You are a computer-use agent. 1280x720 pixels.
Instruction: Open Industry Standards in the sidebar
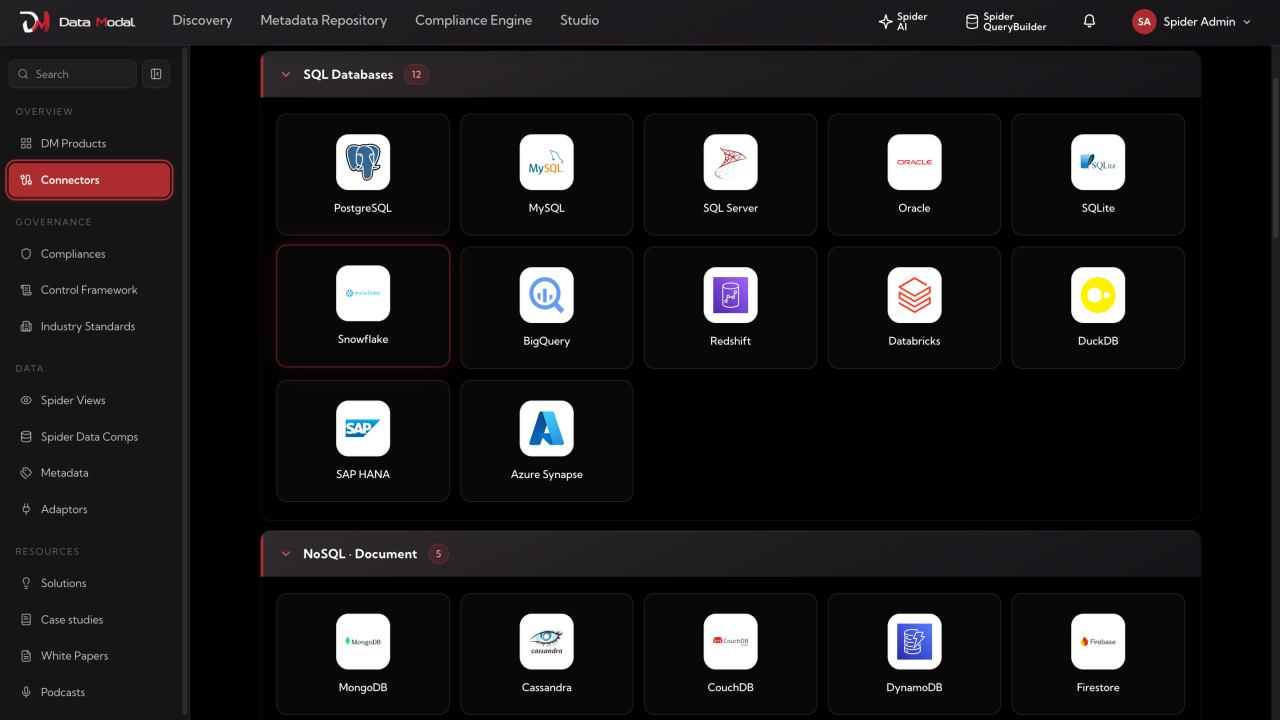coord(90,327)
